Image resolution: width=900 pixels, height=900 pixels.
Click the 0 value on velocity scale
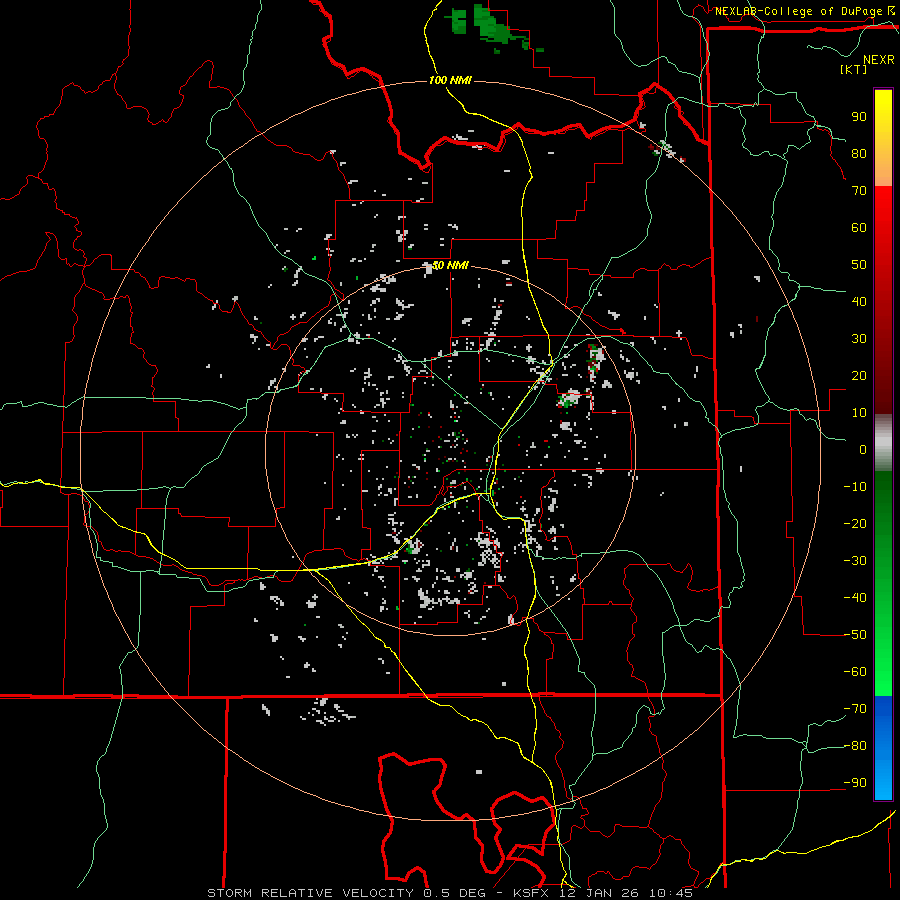(x=863, y=449)
